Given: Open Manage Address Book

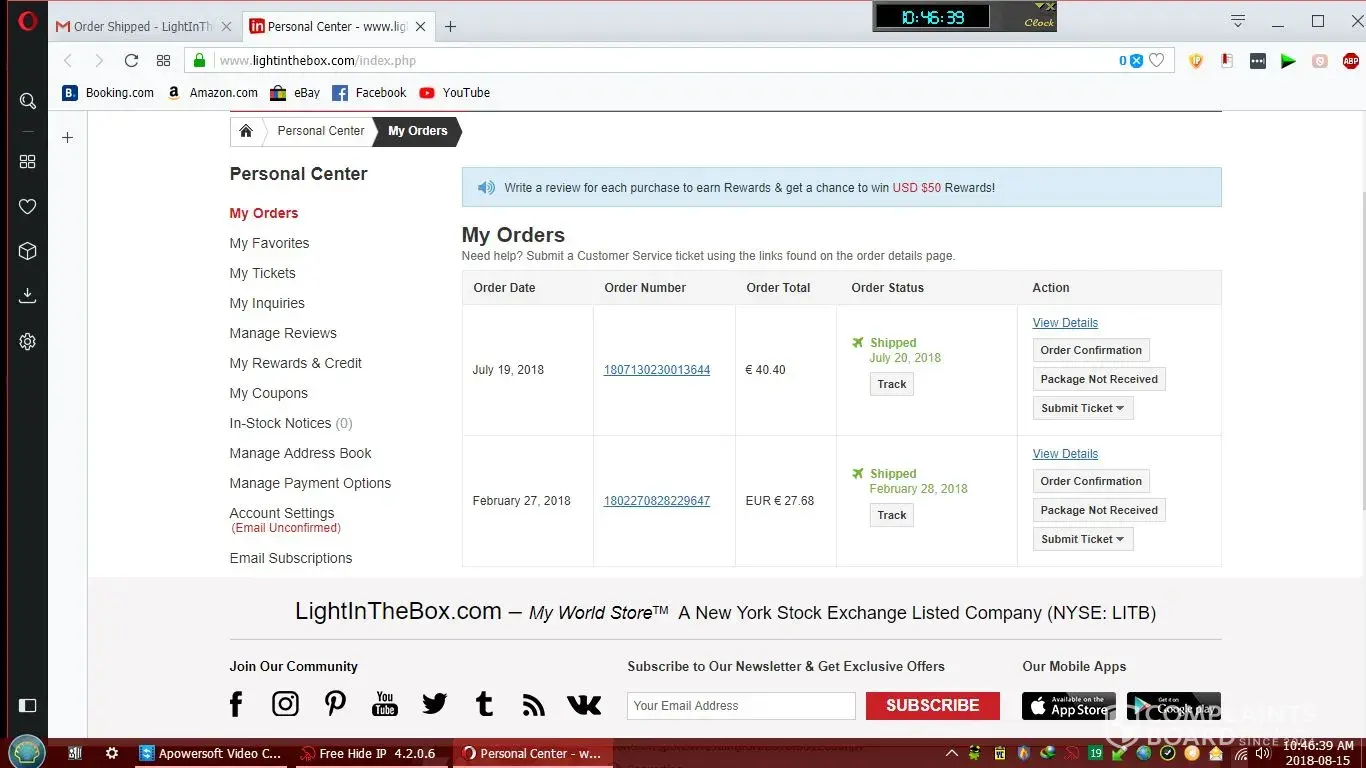Looking at the screenshot, I should click(x=300, y=453).
